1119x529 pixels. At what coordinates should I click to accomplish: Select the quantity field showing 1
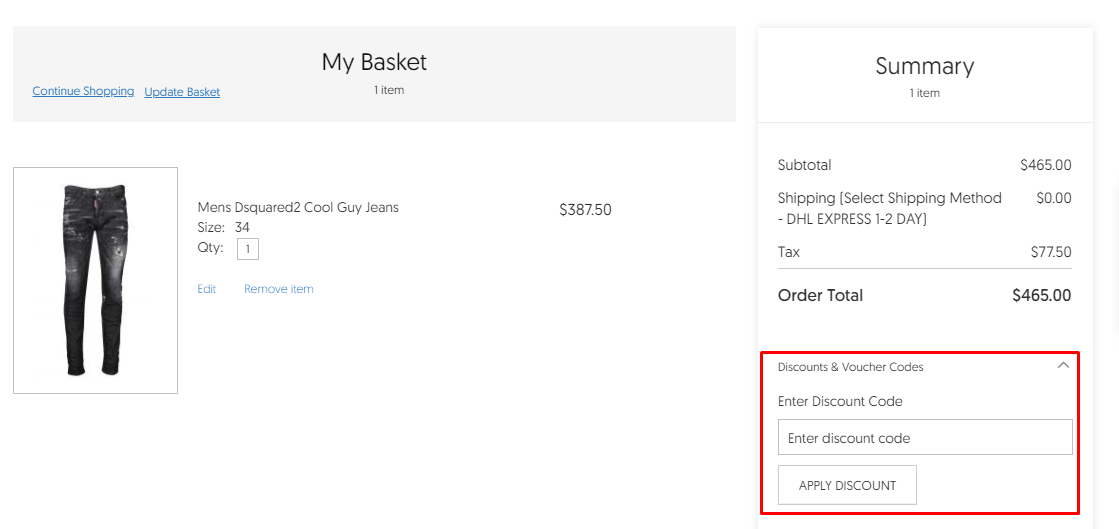pyautogui.click(x=248, y=249)
